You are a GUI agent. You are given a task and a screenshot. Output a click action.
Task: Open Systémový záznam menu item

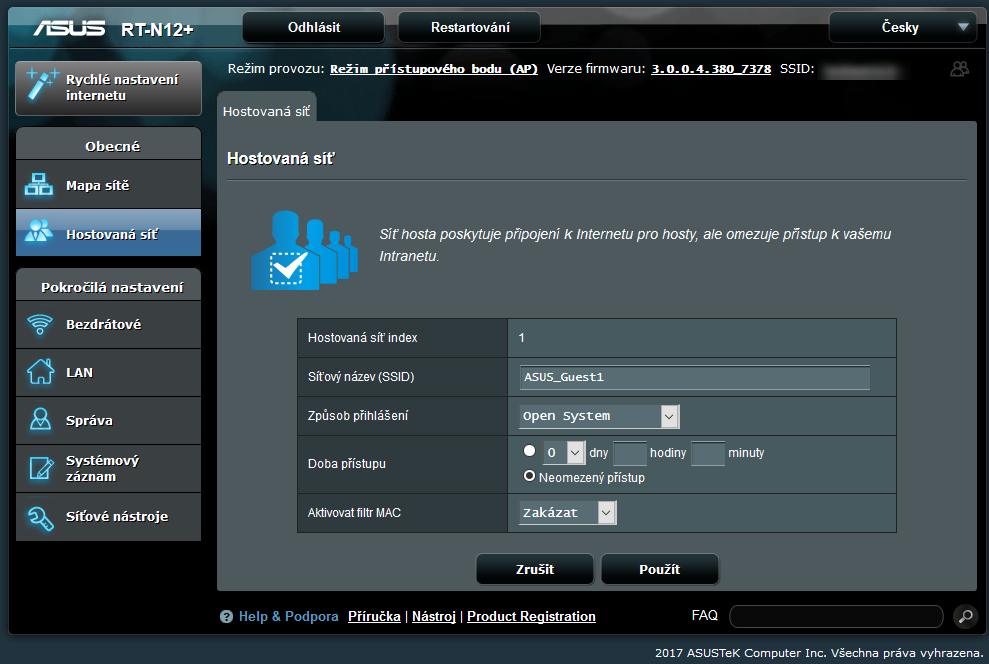(x=108, y=469)
